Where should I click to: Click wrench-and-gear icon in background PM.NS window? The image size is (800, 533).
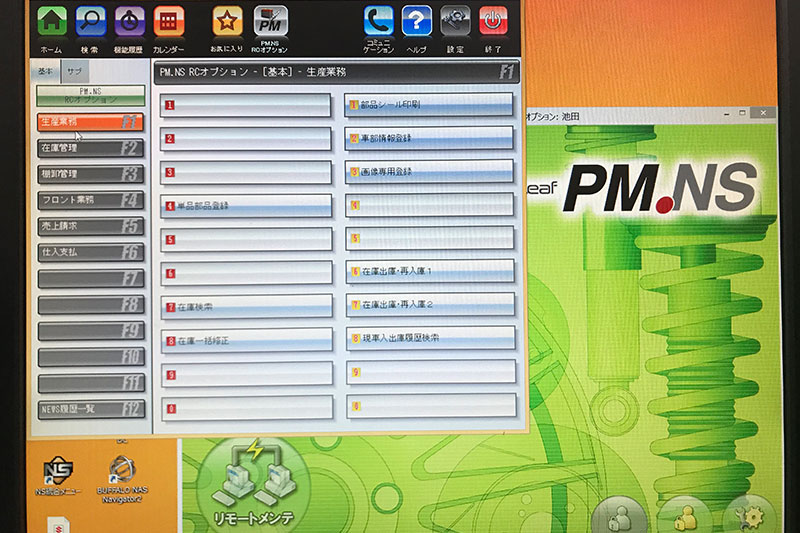pos(749,516)
